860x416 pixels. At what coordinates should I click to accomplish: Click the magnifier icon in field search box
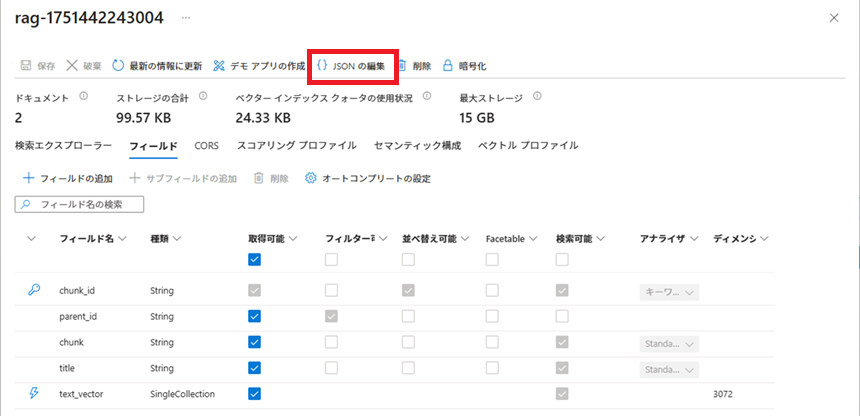click(25, 205)
